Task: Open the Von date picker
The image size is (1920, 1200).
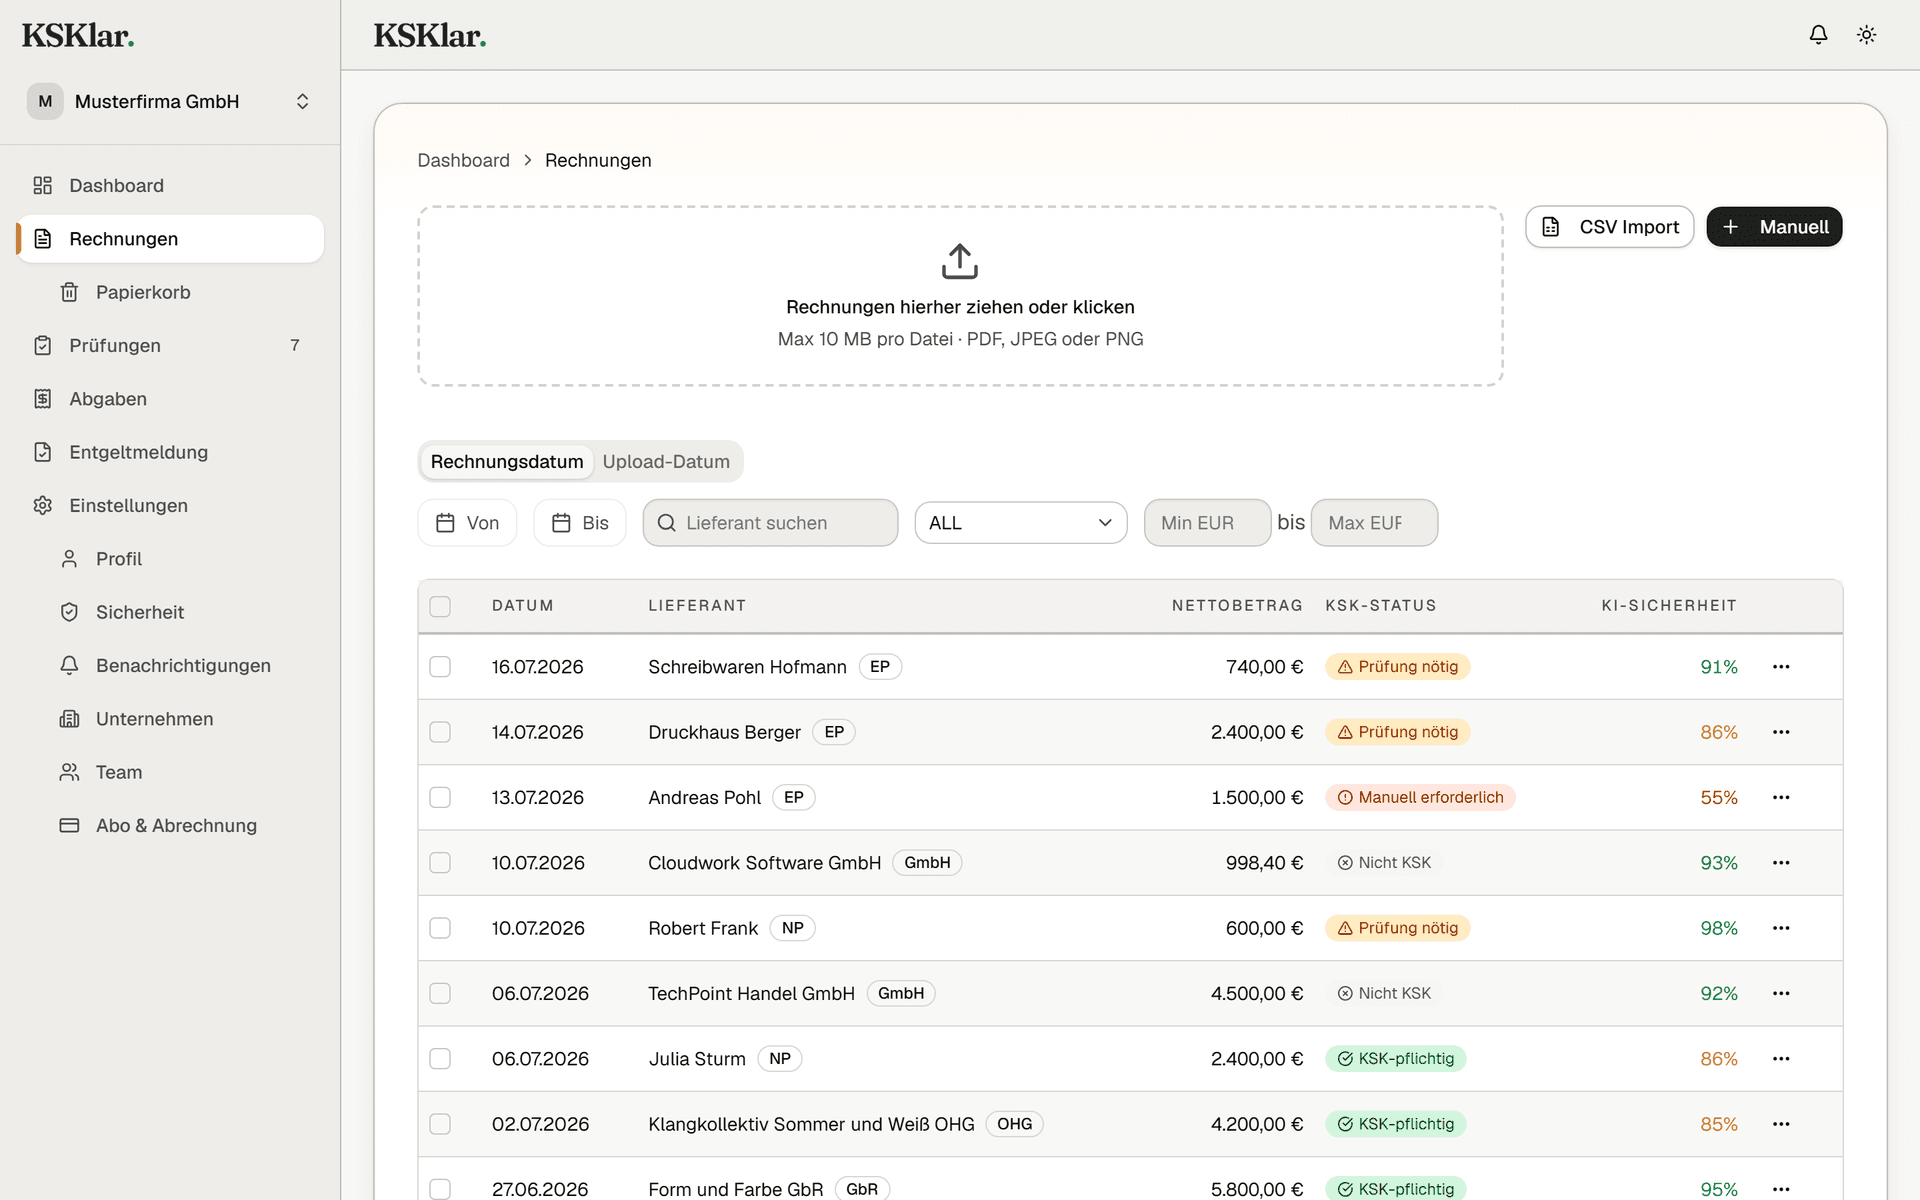Action: click(x=467, y=523)
